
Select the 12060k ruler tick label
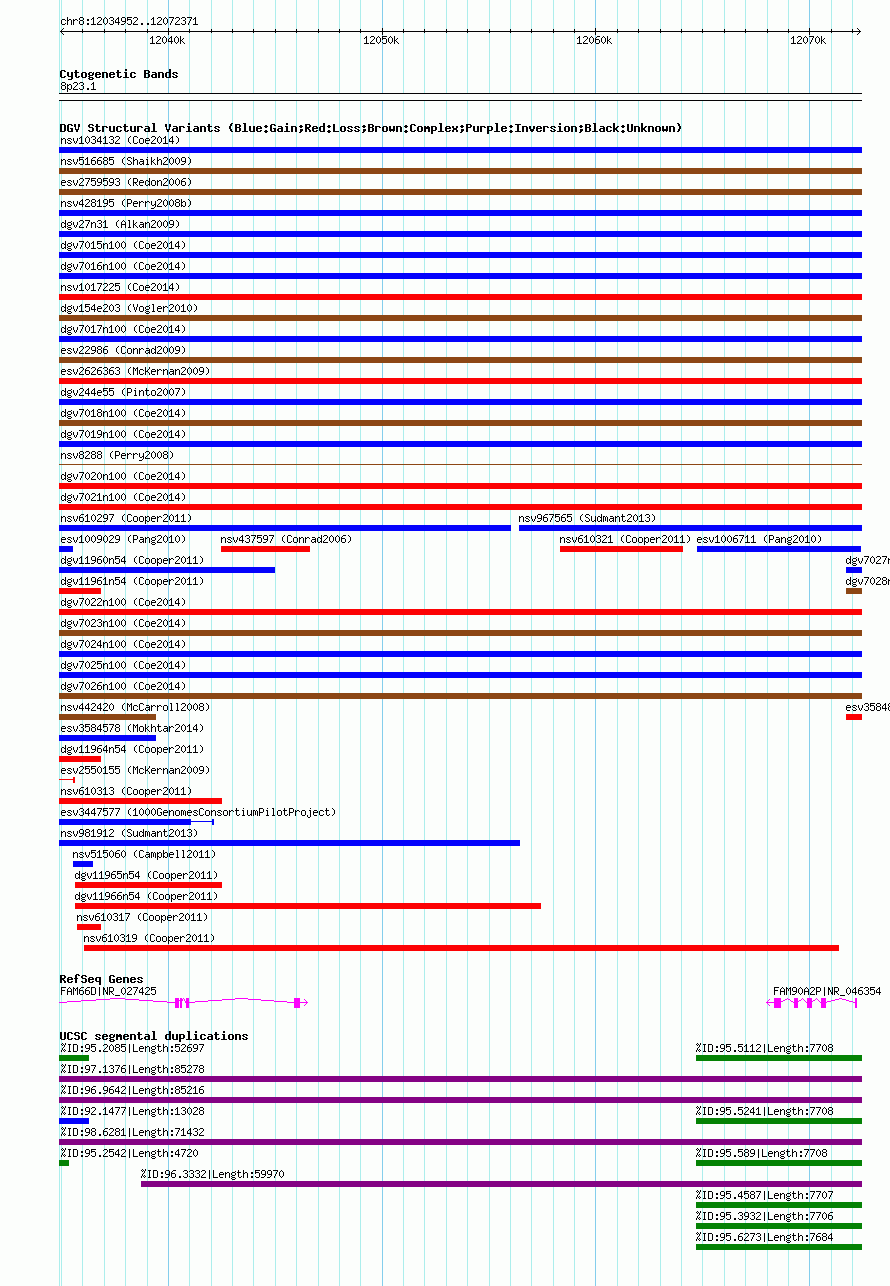point(594,40)
